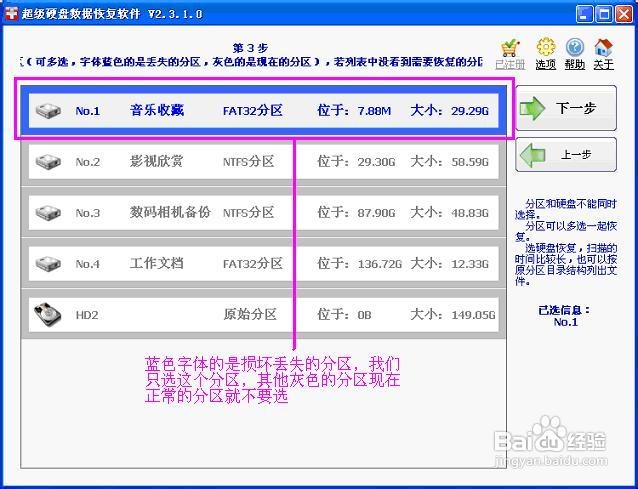Click the app icon in the title bar
The image size is (638, 489).
11,14
